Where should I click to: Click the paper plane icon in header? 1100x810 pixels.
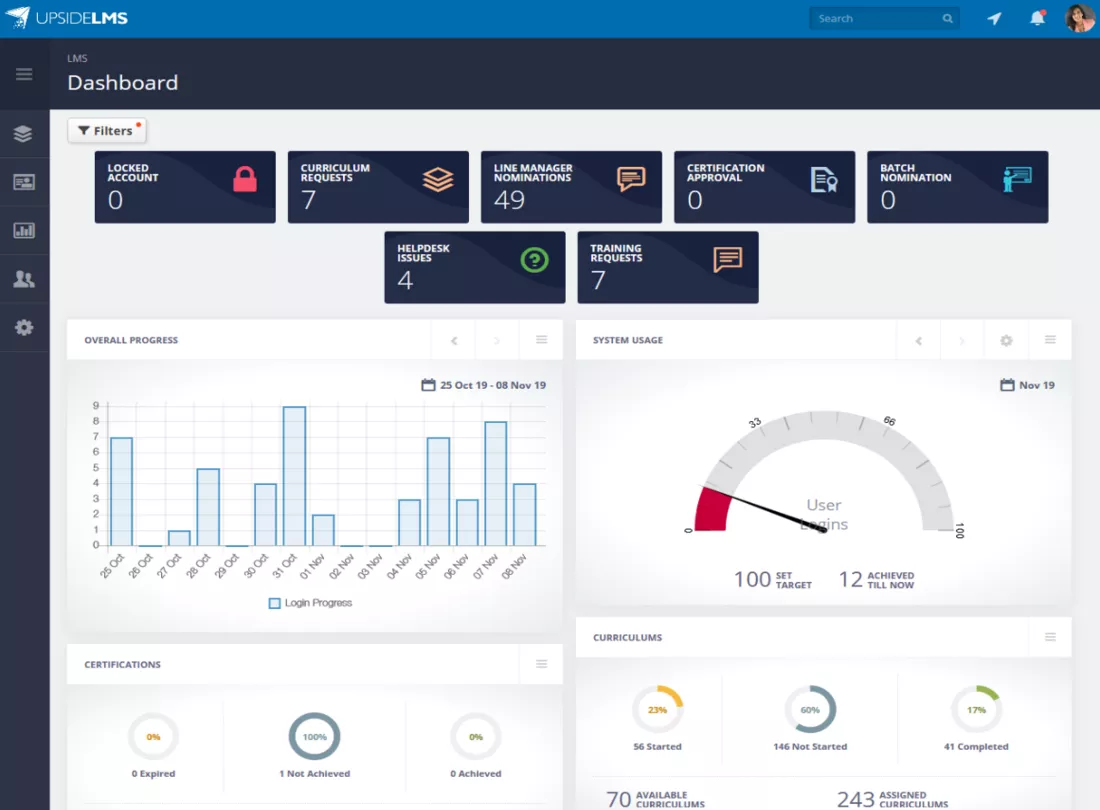[994, 18]
